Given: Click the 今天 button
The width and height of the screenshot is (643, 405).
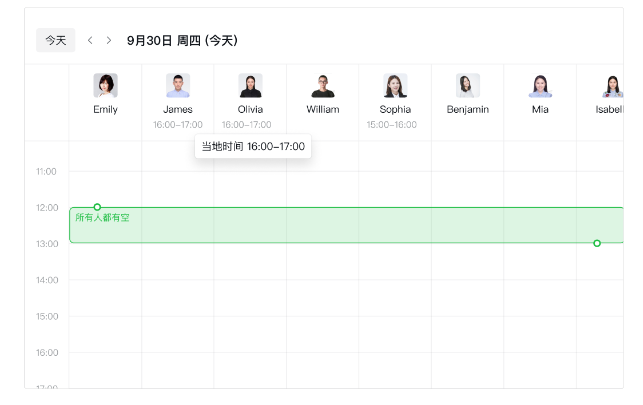Looking at the screenshot, I should tap(55, 40).
